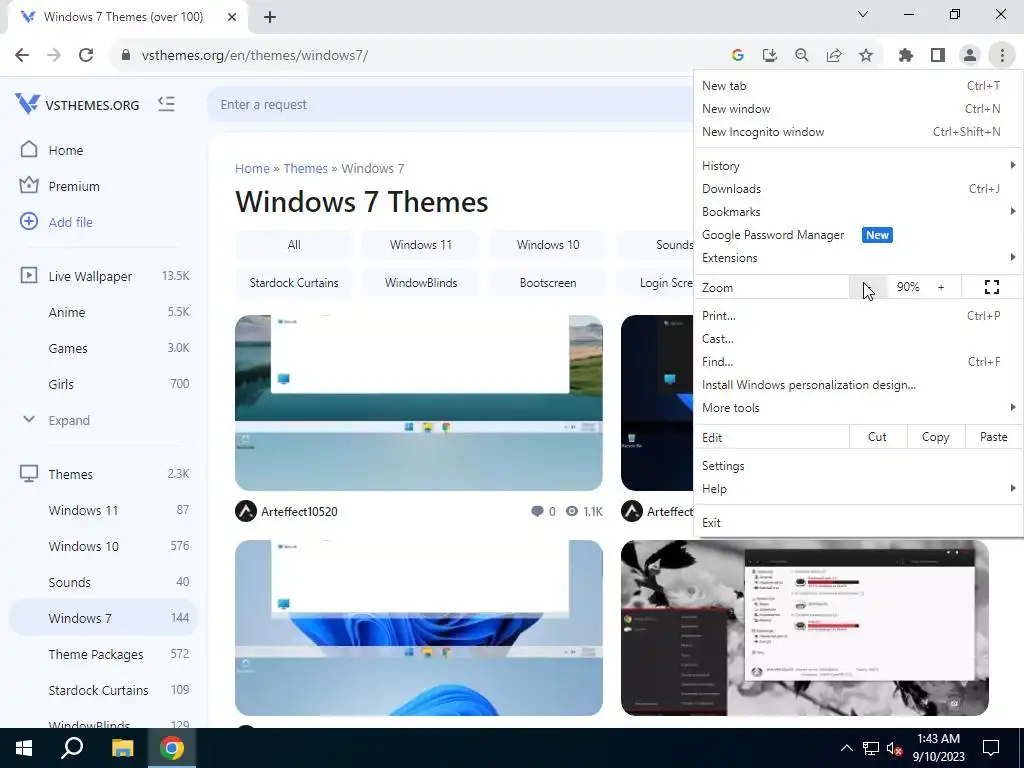Click the volume icon in system tray
This screenshot has height=768, width=1024.
pyautogui.click(x=895, y=748)
